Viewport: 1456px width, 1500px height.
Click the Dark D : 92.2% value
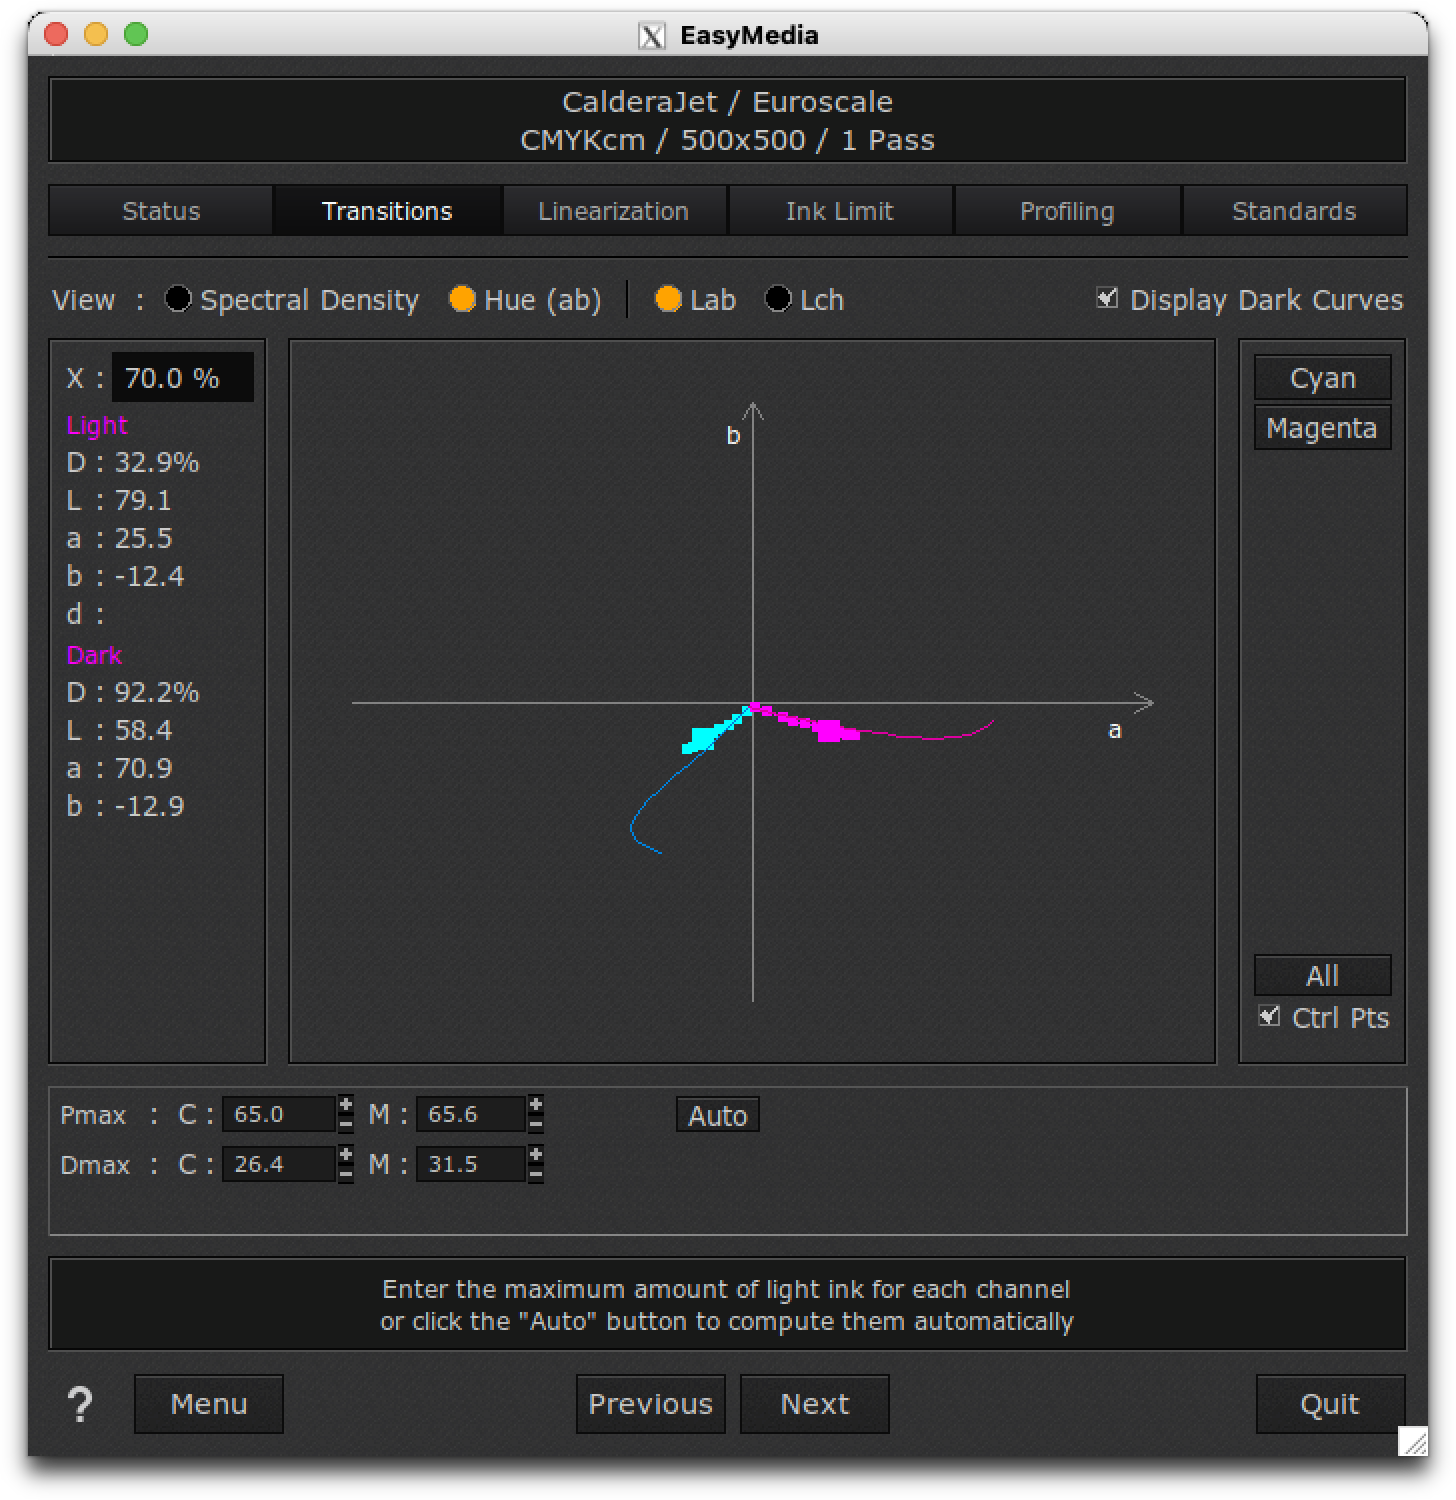coord(133,692)
